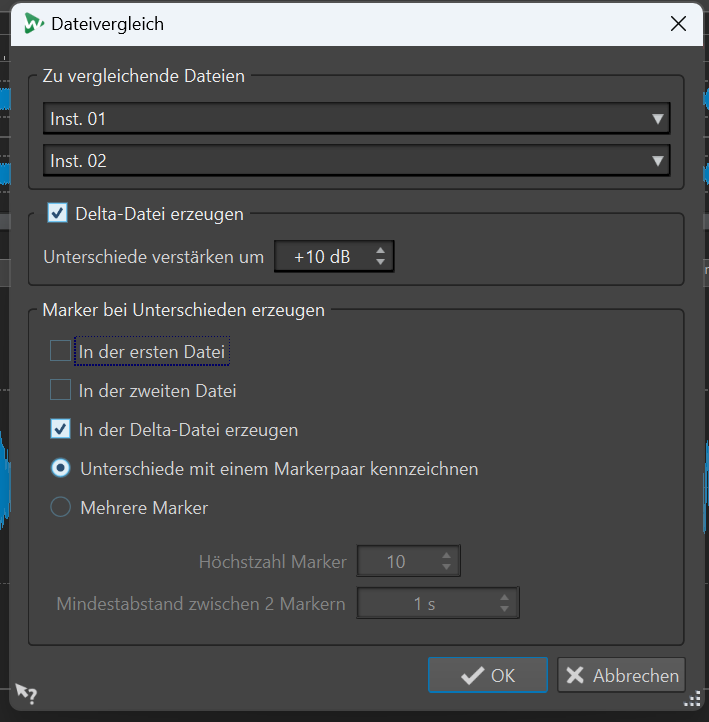
Task: Click into the +10 dB value field
Action: [x=322, y=257]
